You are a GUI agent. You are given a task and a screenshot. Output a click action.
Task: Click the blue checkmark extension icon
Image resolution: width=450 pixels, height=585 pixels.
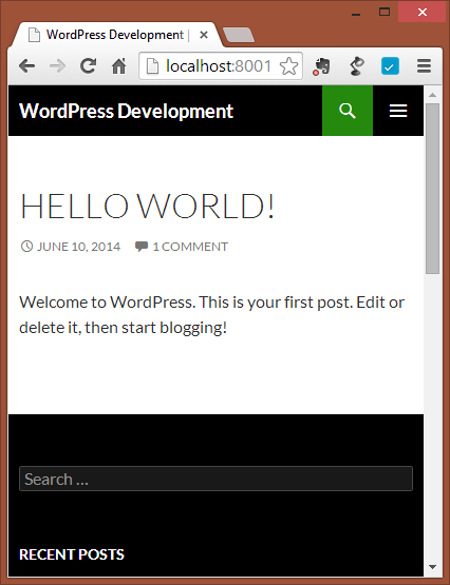390,66
